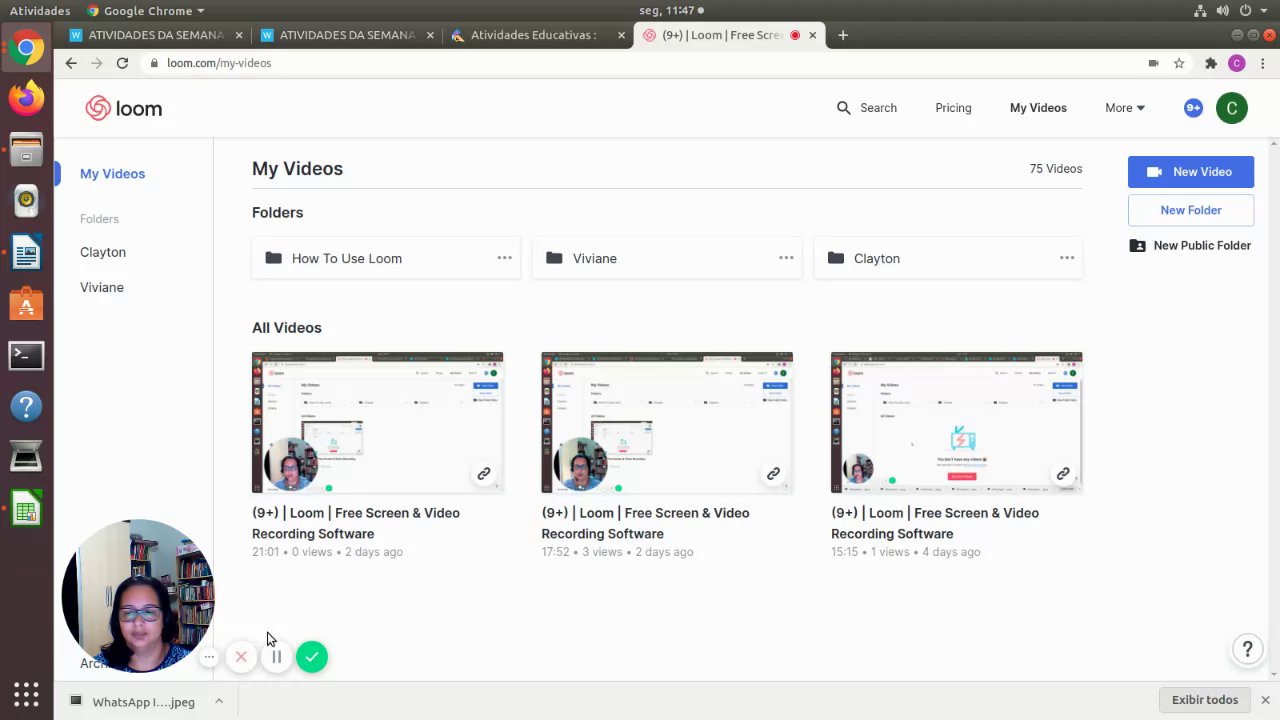
Task: Open recording bubble more options dots
Action: (x=209, y=657)
